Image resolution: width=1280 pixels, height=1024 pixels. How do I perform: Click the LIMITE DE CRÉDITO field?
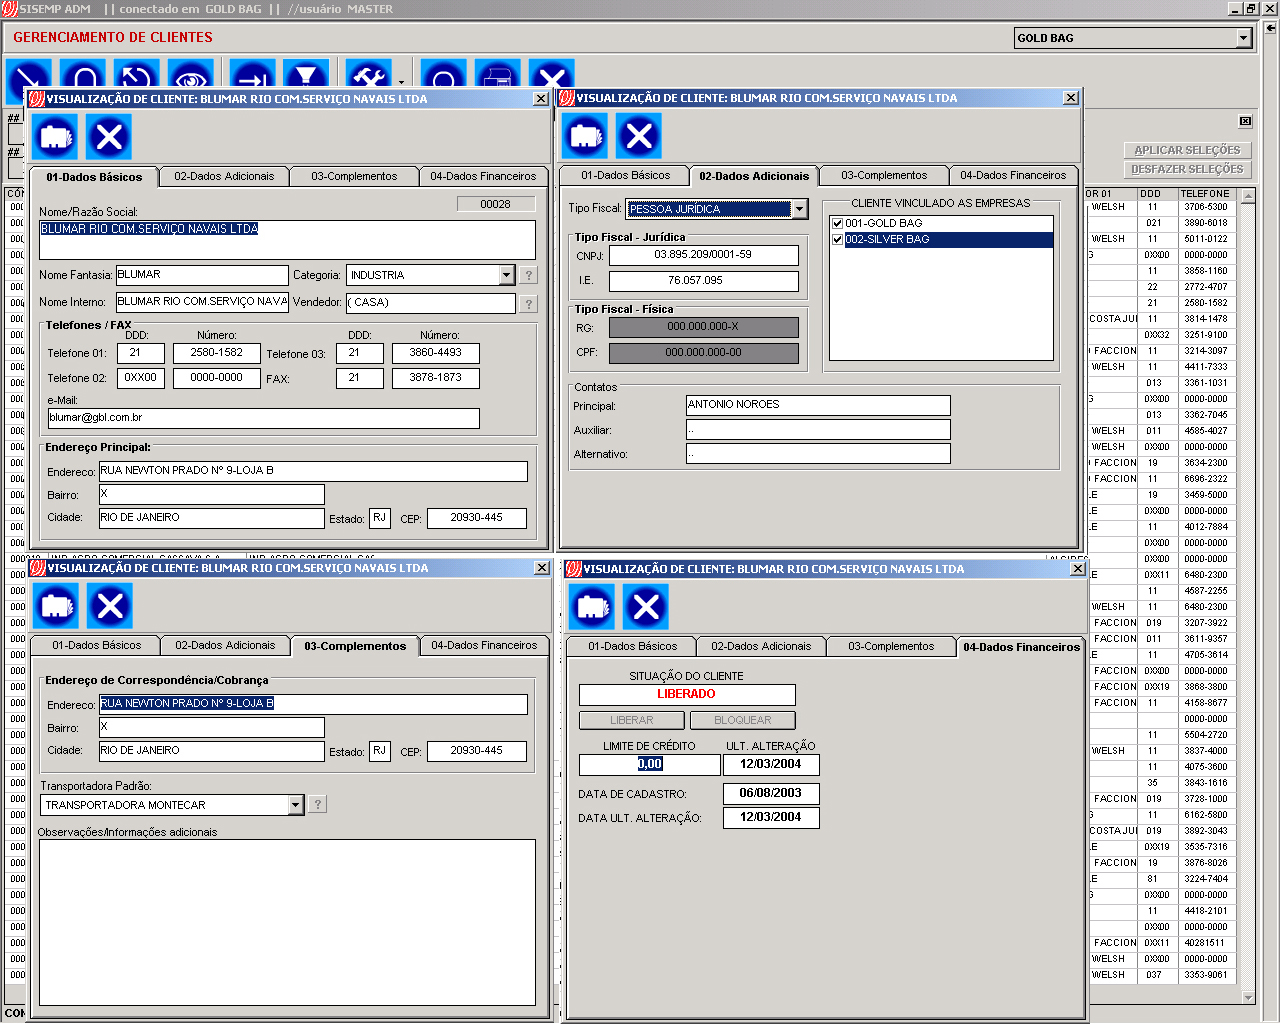(x=650, y=764)
